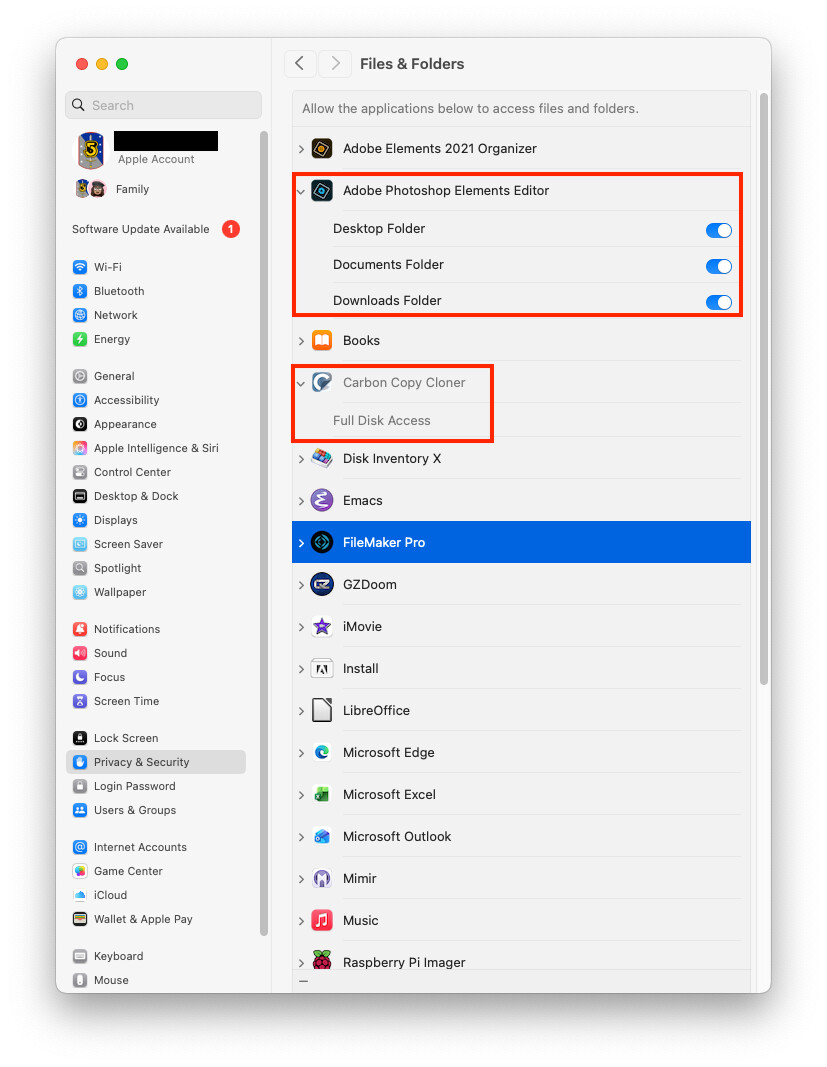Click the iMovie star icon
The image size is (827, 1067).
[x=321, y=626]
